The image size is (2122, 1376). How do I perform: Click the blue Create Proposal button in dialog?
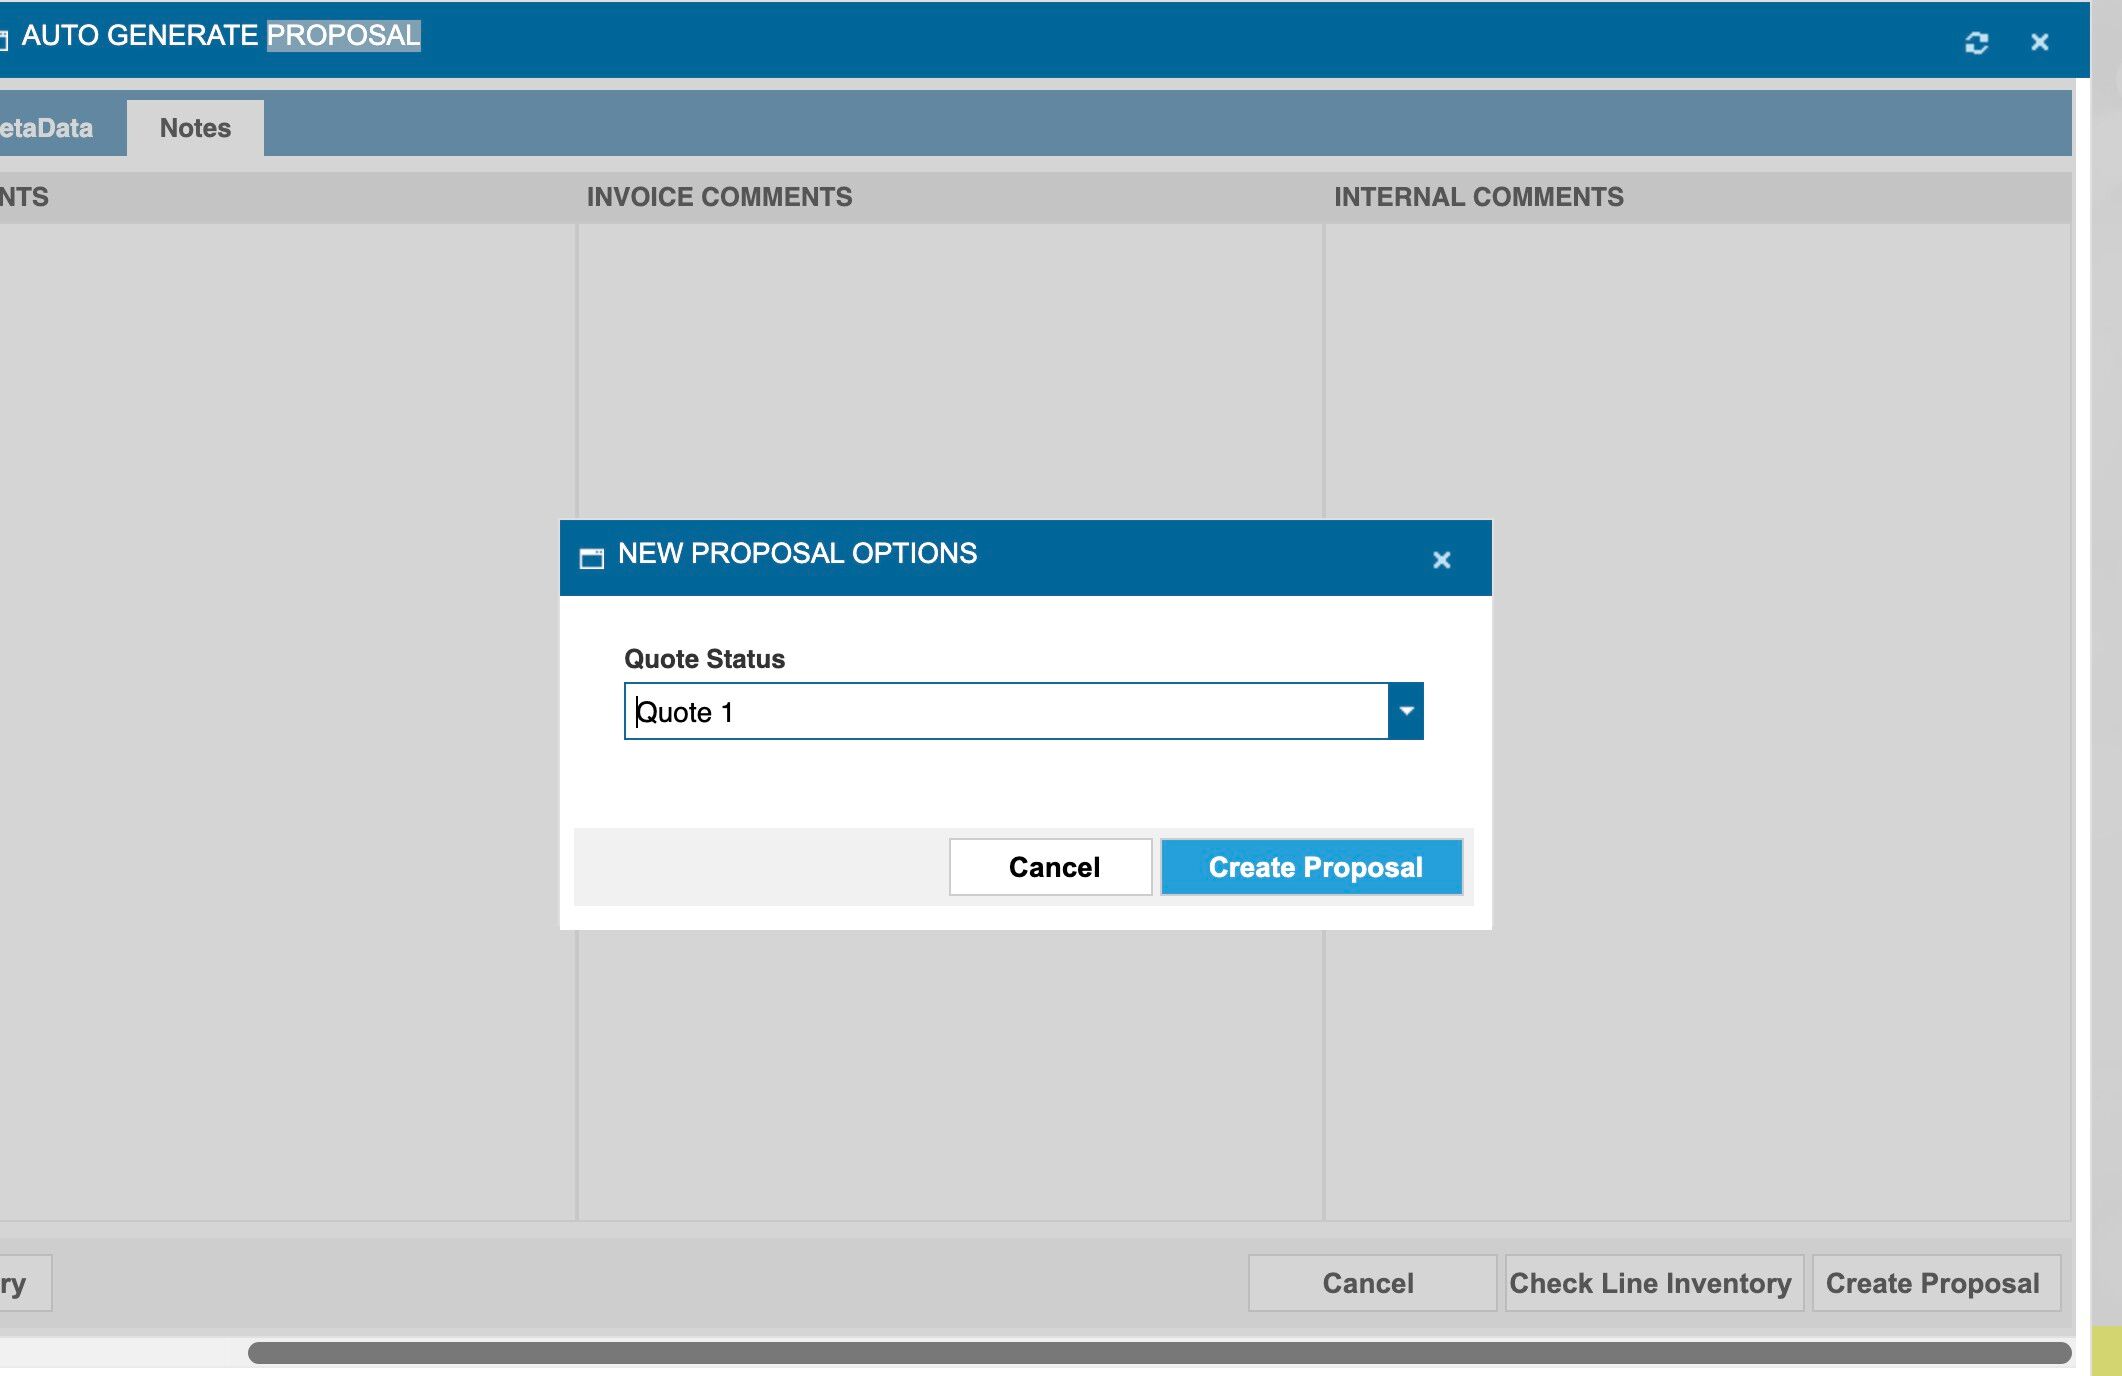[1312, 867]
